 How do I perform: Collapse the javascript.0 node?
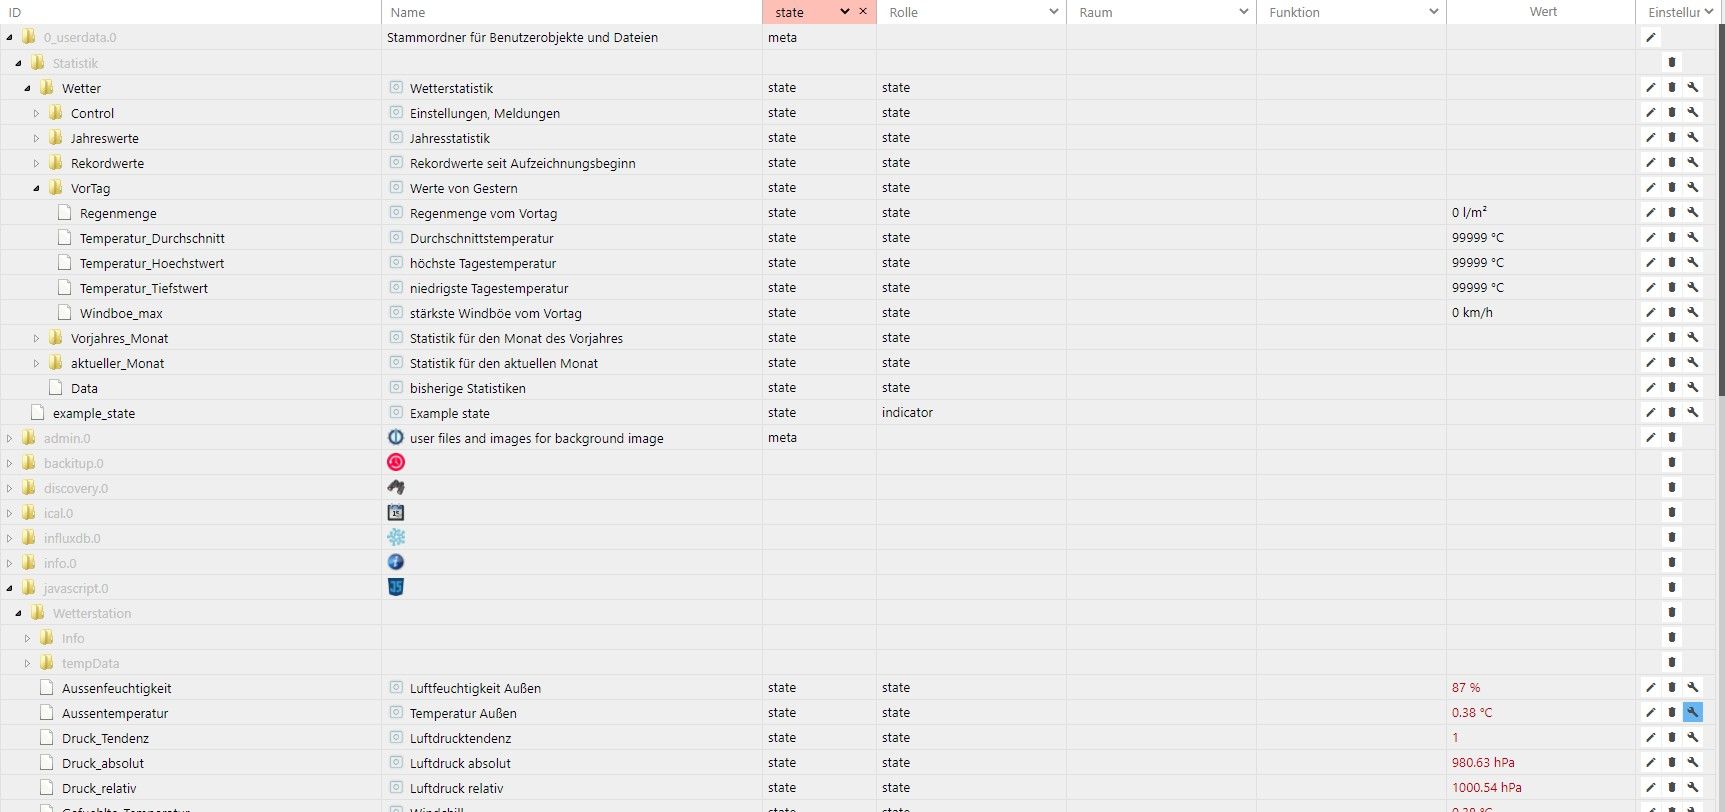pos(10,588)
